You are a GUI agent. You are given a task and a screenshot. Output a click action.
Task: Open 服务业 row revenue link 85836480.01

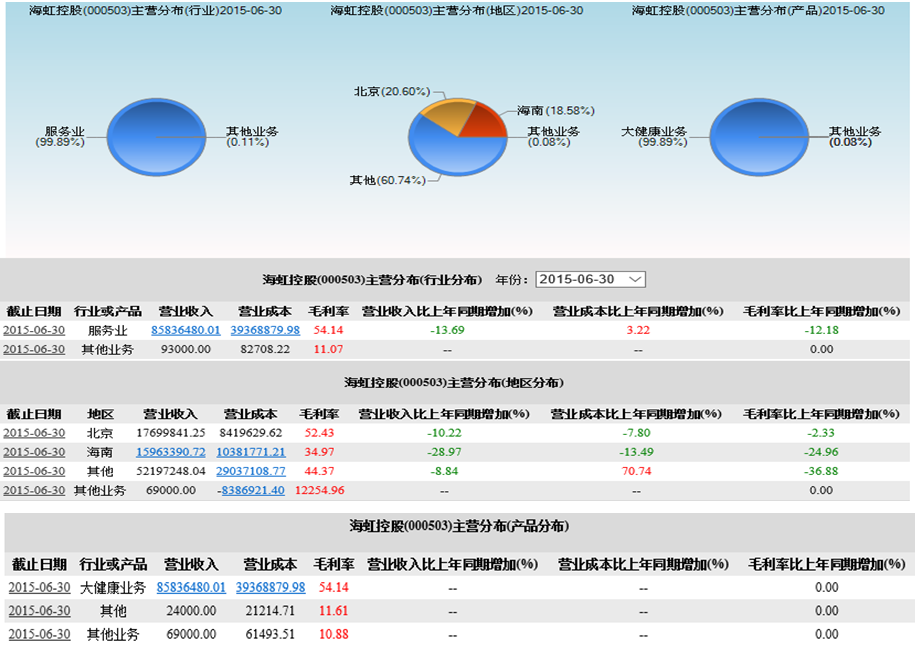(x=185, y=330)
